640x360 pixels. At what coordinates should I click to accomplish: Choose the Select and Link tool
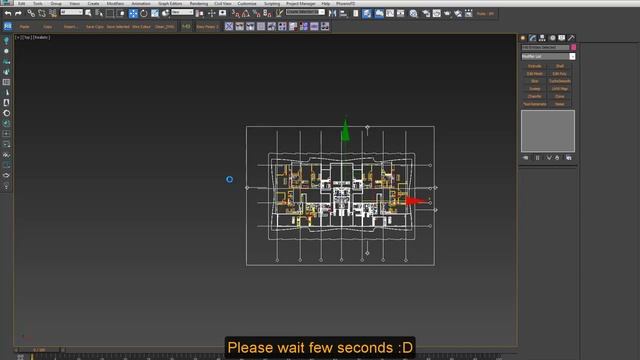(31, 13)
